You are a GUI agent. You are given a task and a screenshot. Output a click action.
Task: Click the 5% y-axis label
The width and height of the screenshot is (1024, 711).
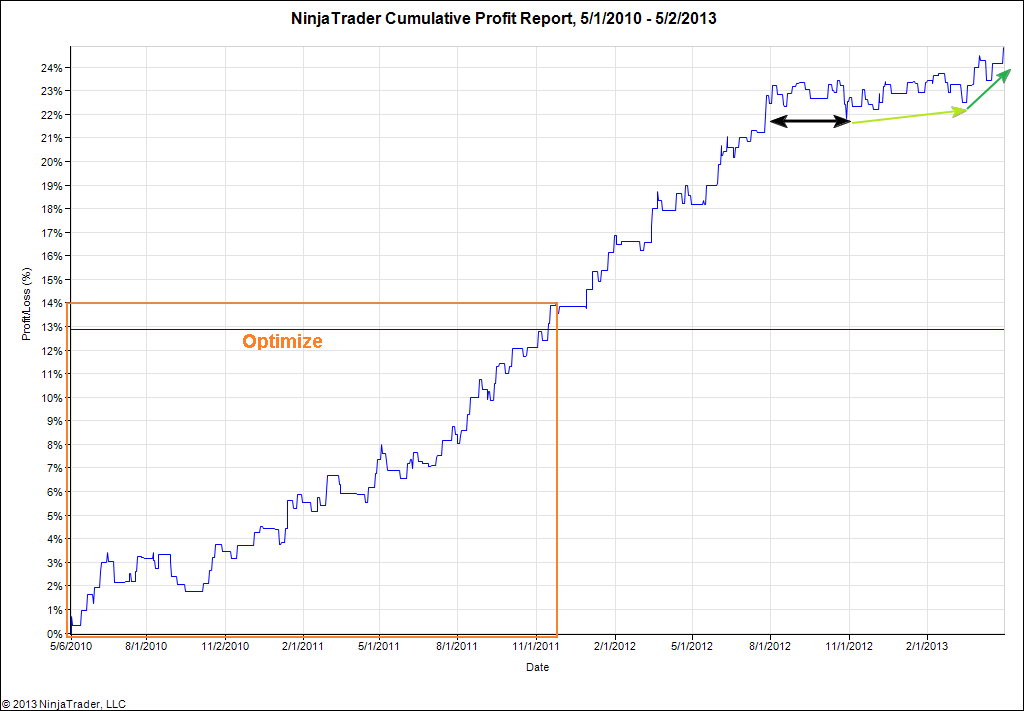coord(54,516)
